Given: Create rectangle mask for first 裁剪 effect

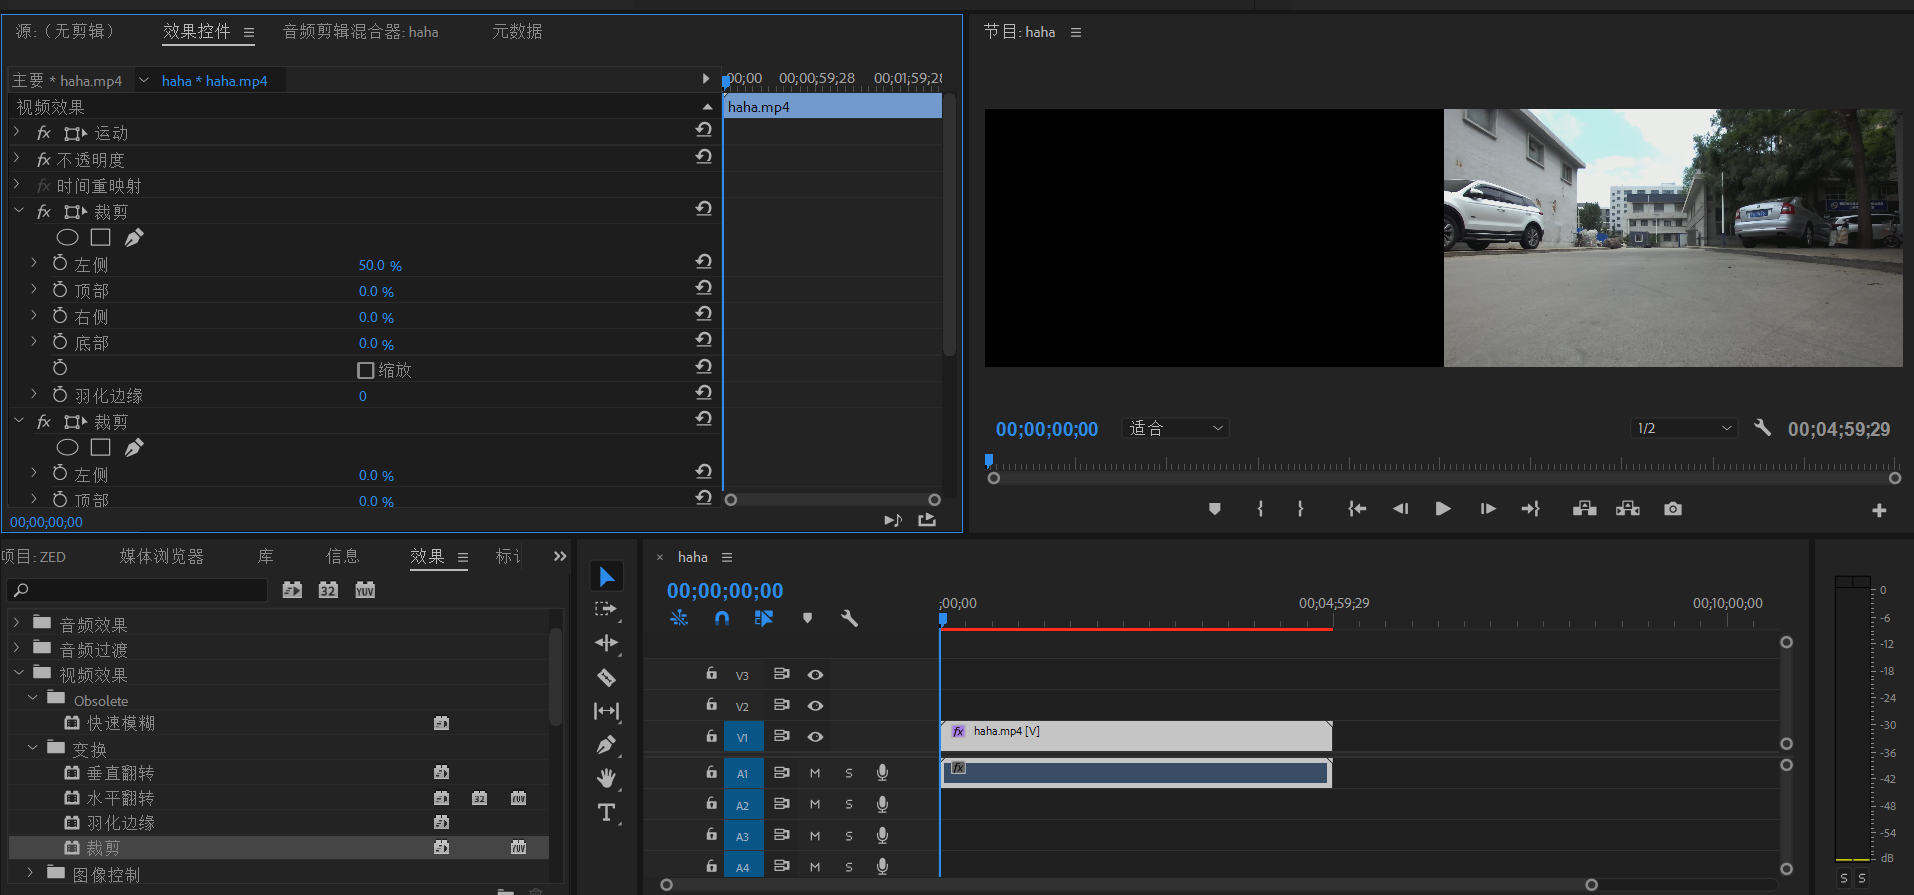Looking at the screenshot, I should [x=100, y=238].
